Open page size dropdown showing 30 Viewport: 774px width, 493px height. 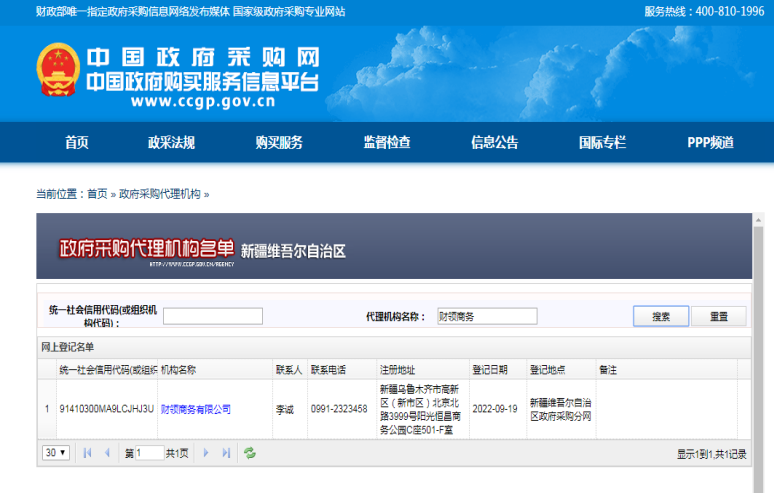pyautogui.click(x=56, y=453)
